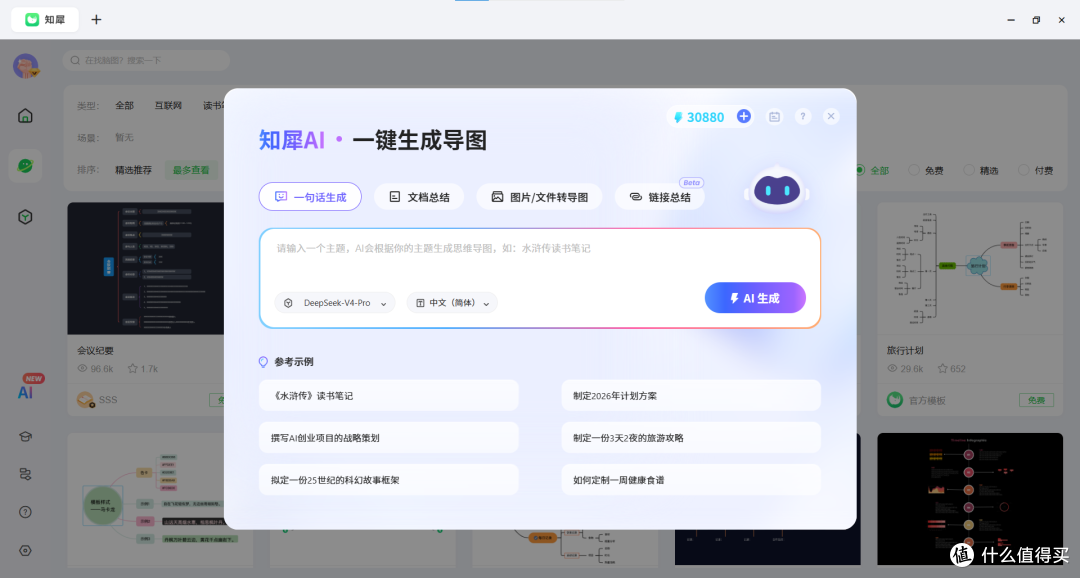Click the 旅行计划 title text
1080x578 pixels.
905,351
